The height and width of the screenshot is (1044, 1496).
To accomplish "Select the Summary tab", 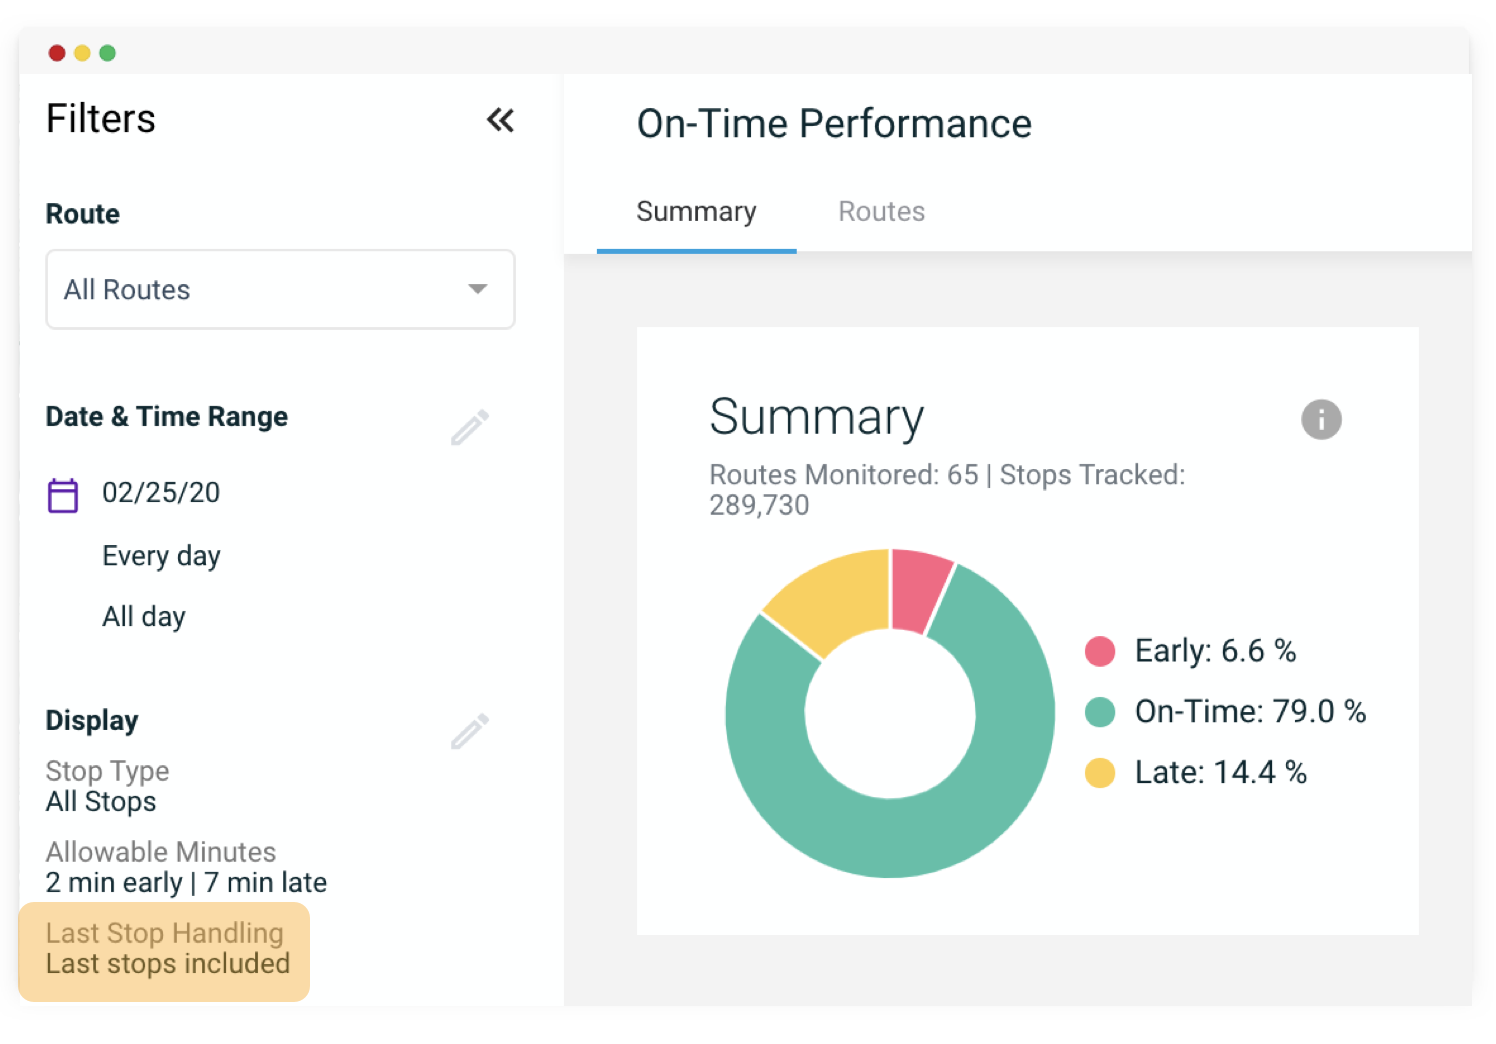I will pos(696,212).
